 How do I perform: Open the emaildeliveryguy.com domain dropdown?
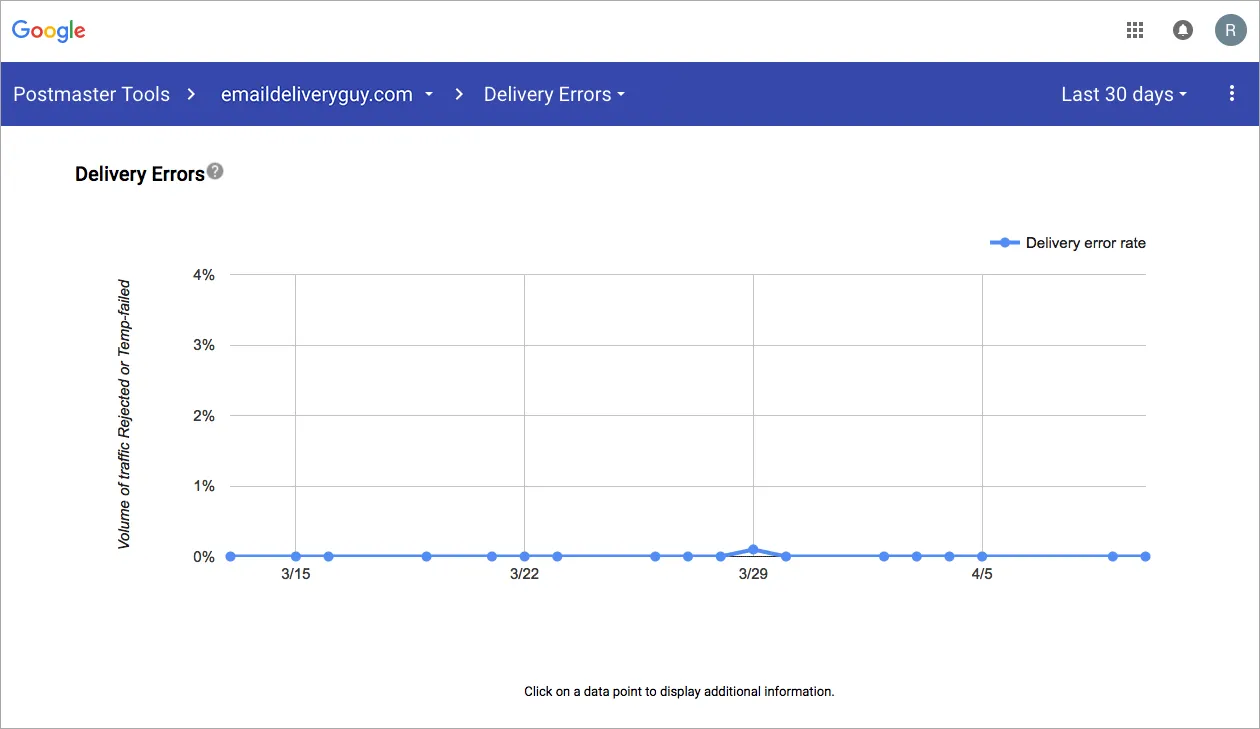(x=327, y=94)
